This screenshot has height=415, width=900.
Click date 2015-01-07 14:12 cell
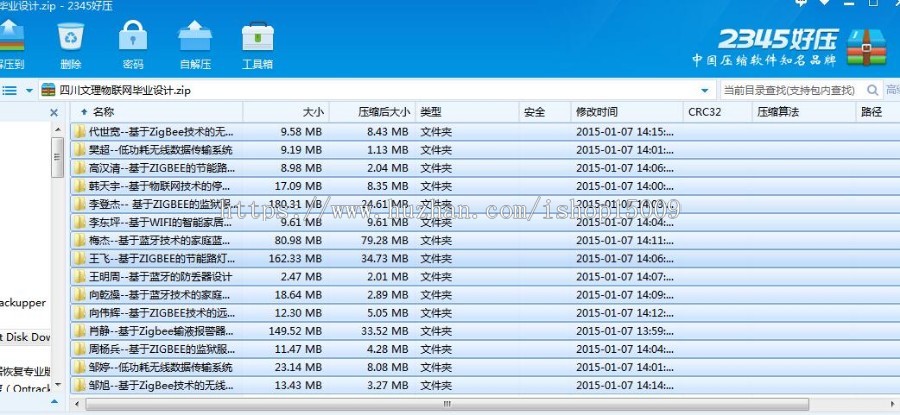[625, 313]
